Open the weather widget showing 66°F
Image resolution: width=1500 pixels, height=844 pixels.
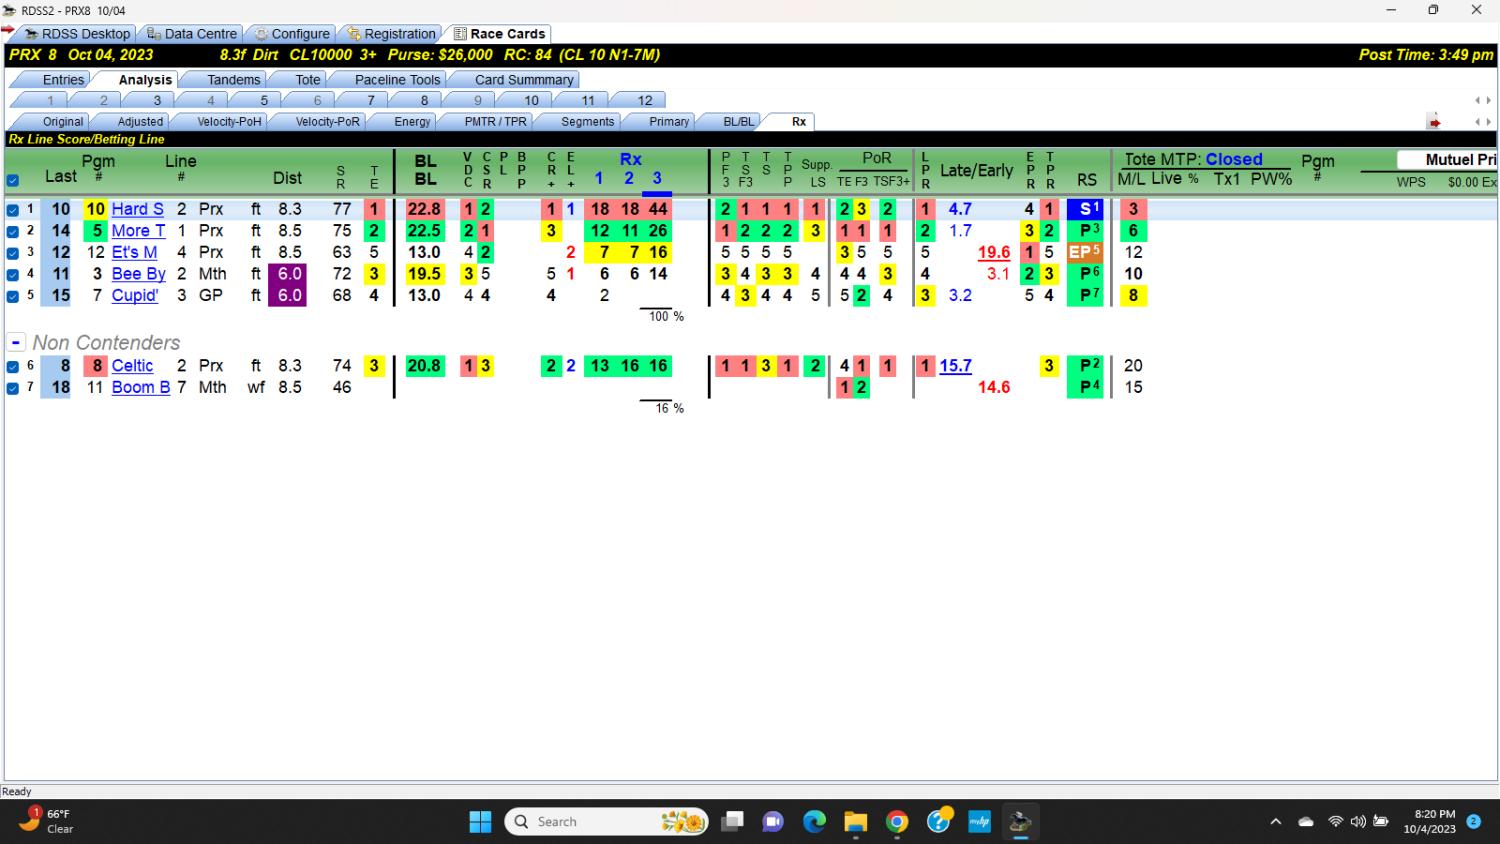[46, 821]
